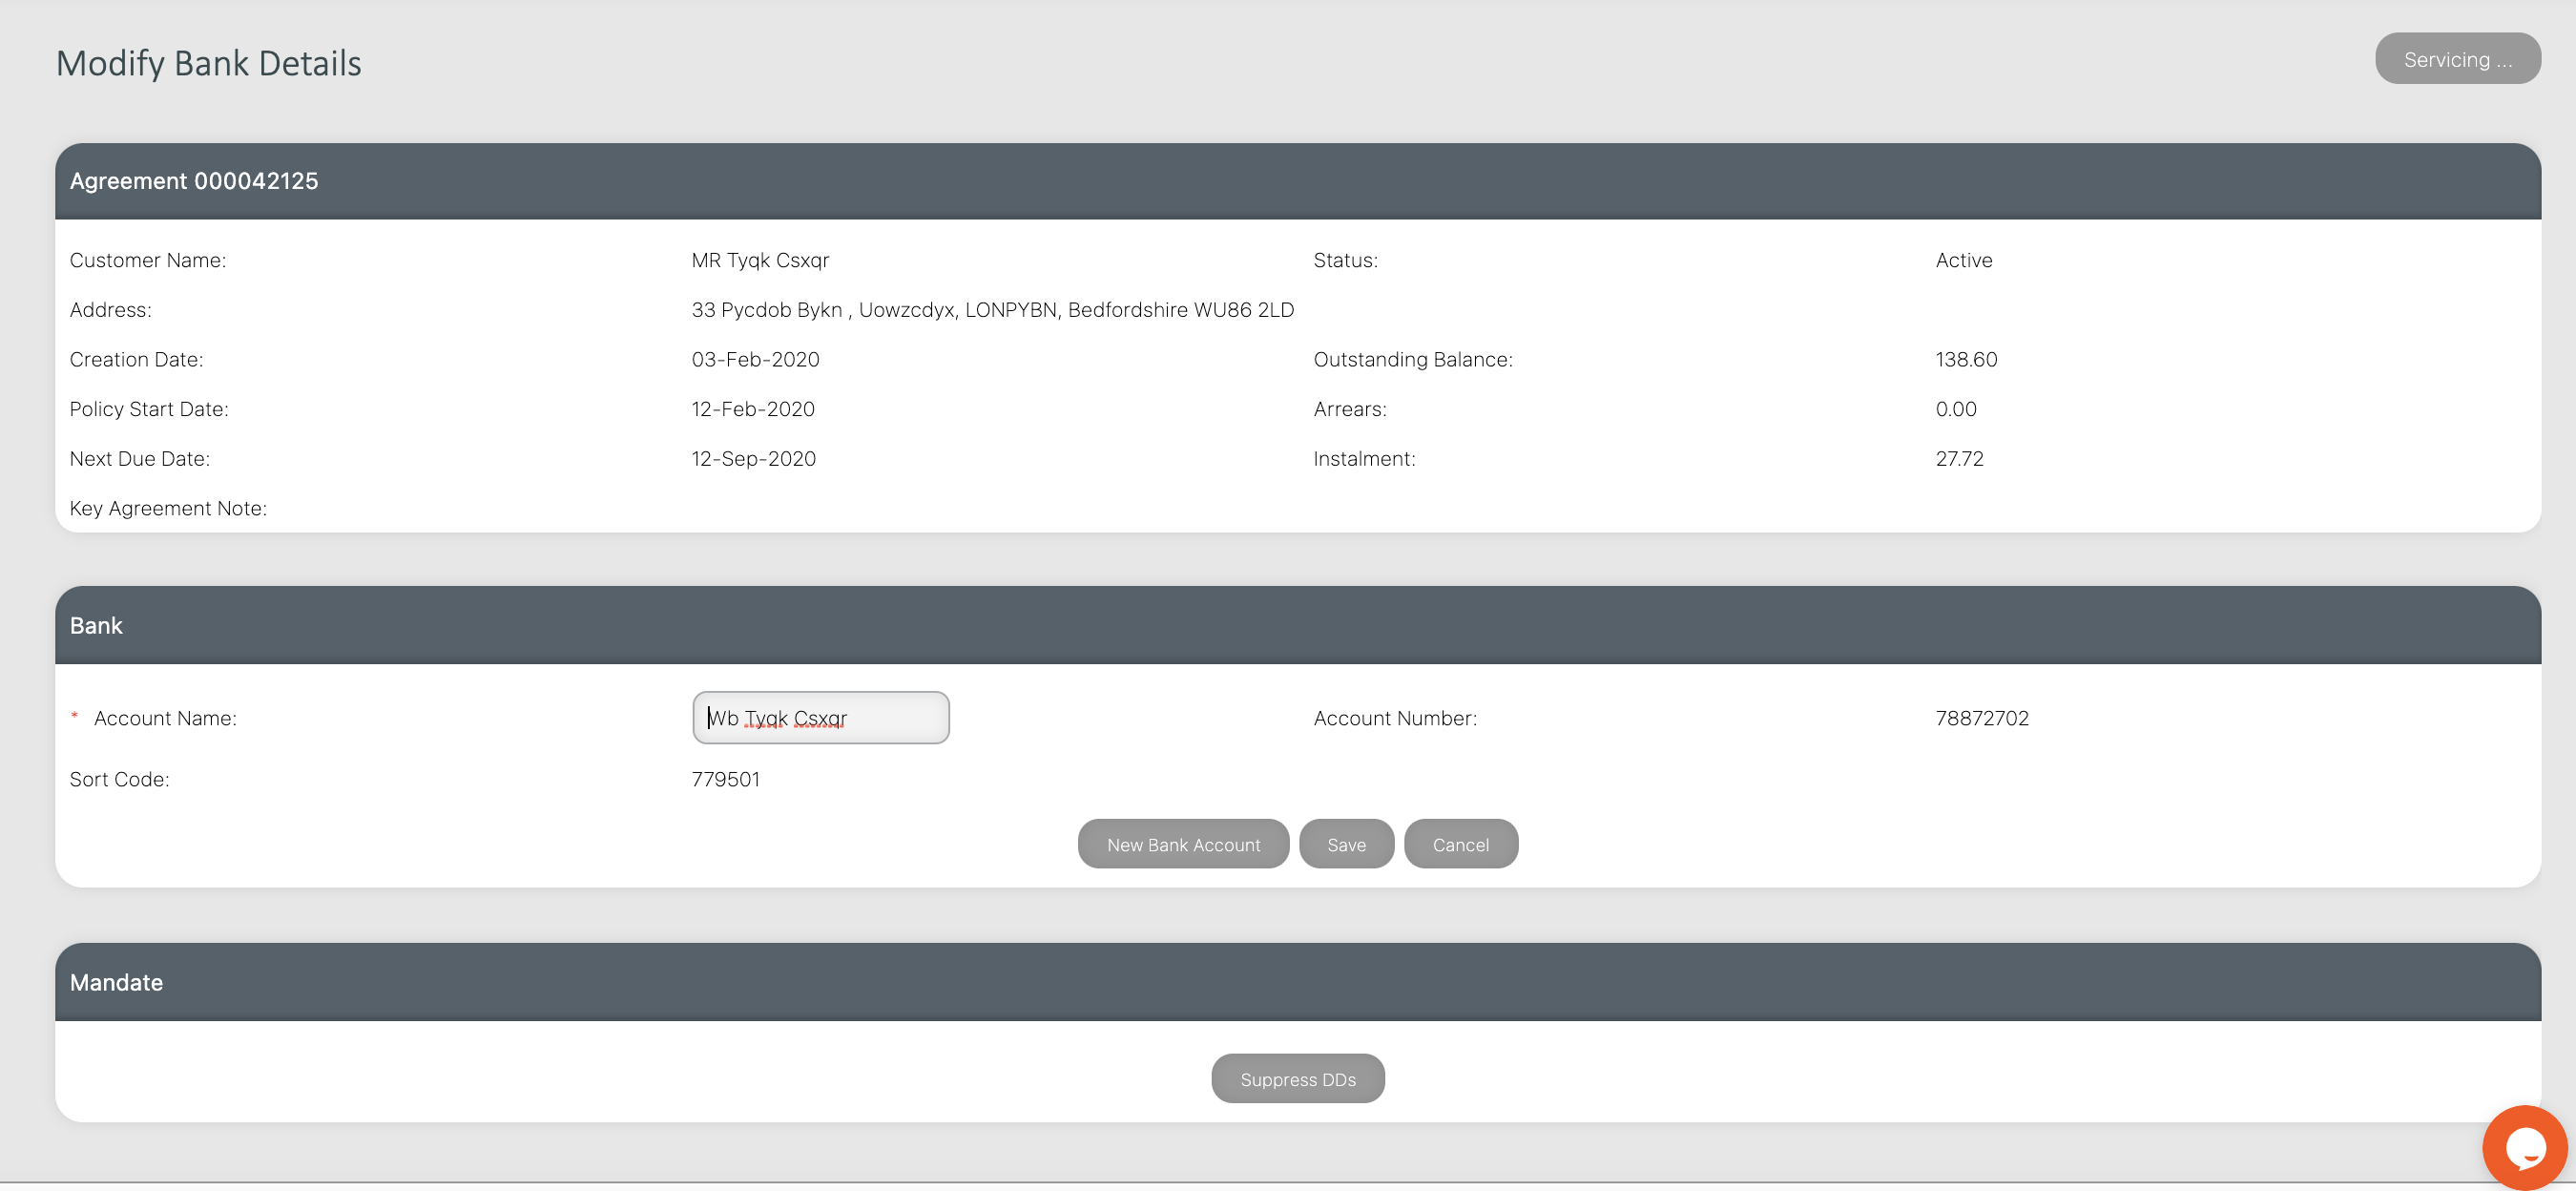Open the orange chat bubble icon
The image size is (2576, 1191).
2524,1148
